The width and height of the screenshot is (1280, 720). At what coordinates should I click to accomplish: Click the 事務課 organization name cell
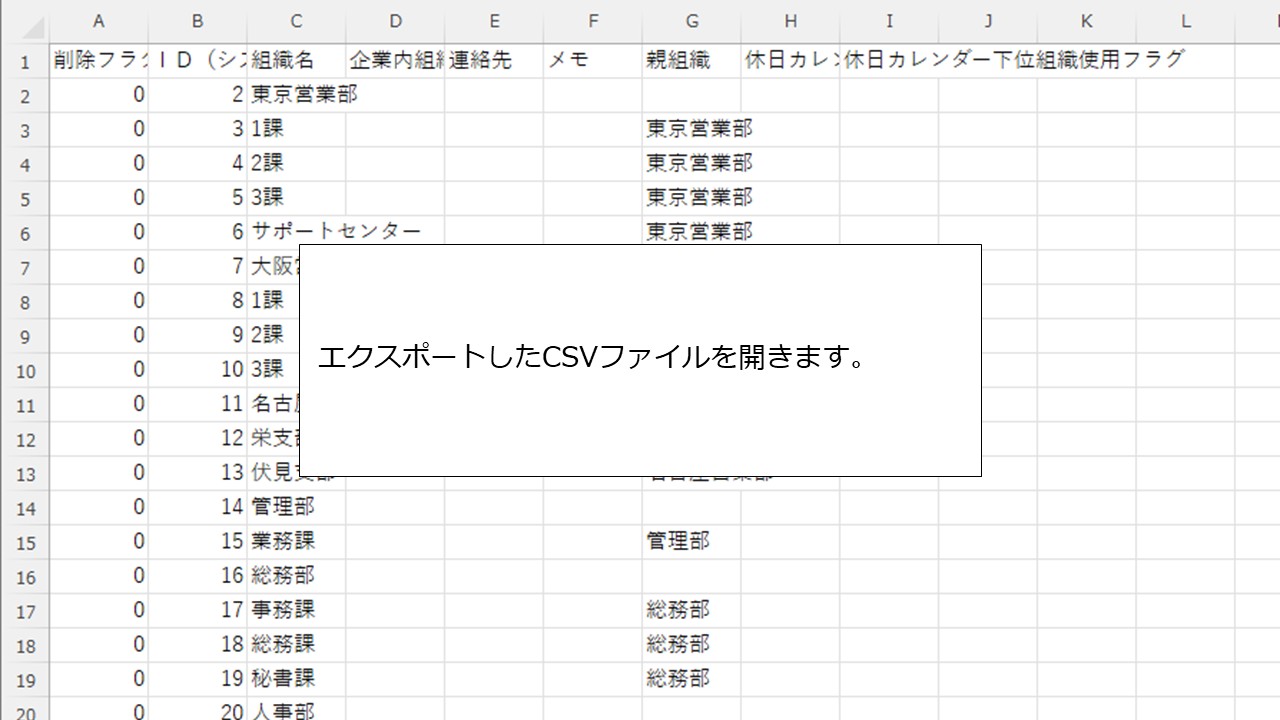click(295, 610)
